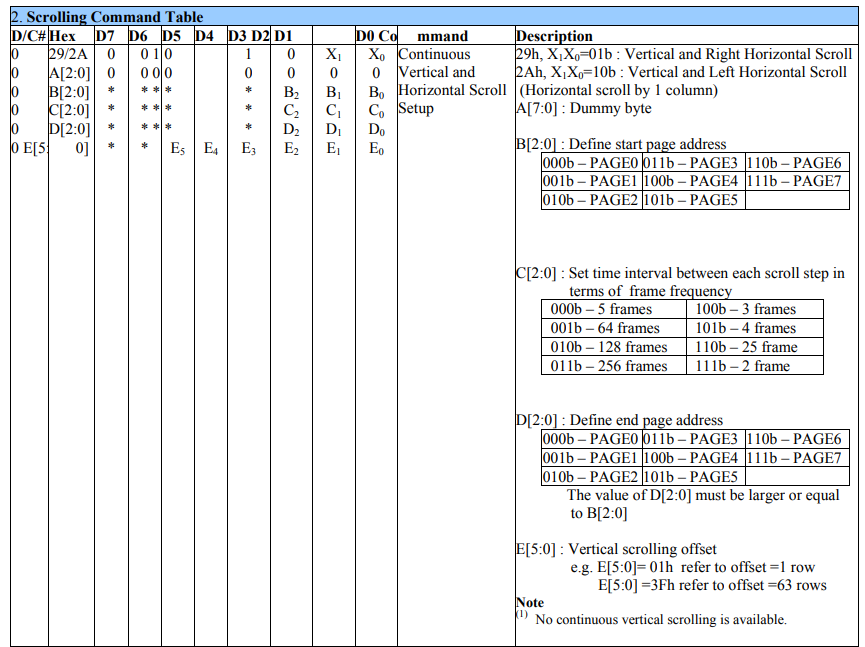Select '001b – PAGE1' in end page table
This screenshot has width=865, height=647.
point(590,458)
